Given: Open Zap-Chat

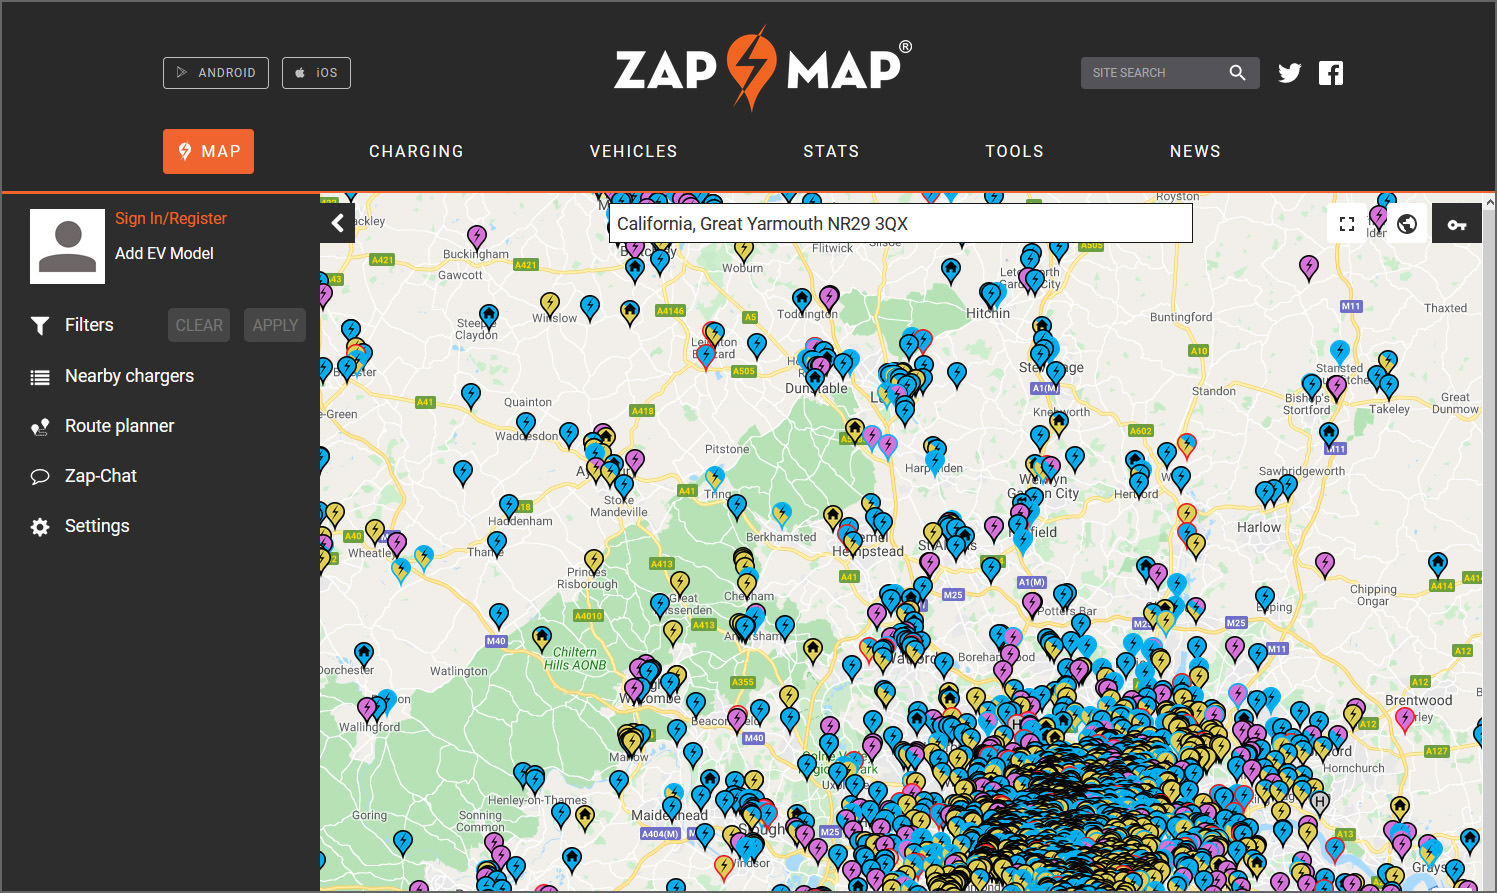Looking at the screenshot, I should point(100,476).
